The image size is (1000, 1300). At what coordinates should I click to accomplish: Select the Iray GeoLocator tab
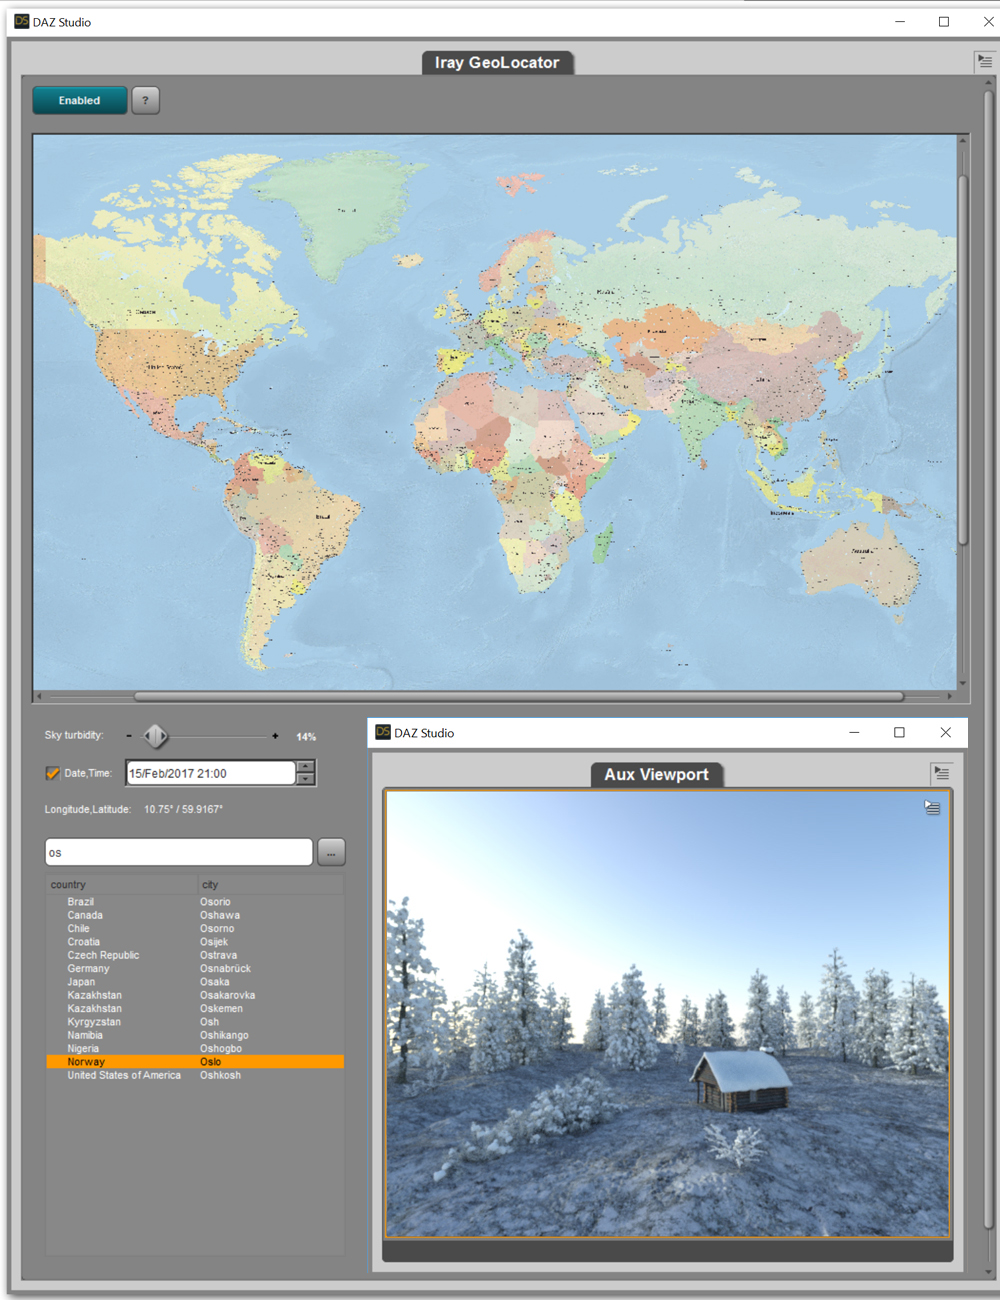497,62
